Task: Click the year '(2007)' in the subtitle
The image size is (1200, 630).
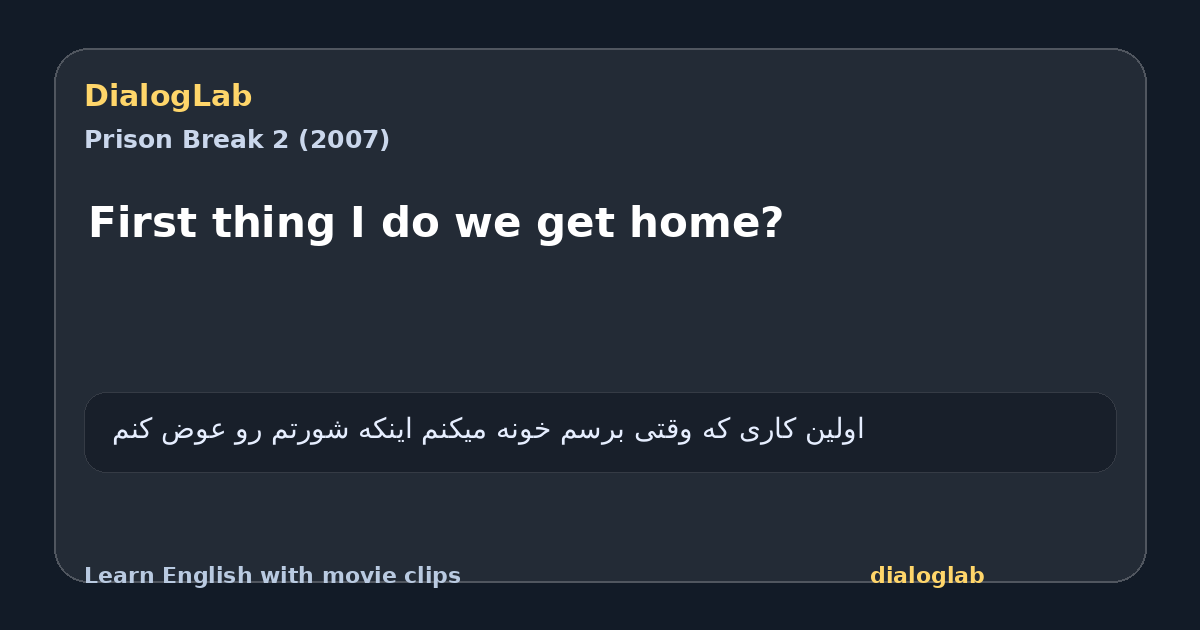Action: 344,140
